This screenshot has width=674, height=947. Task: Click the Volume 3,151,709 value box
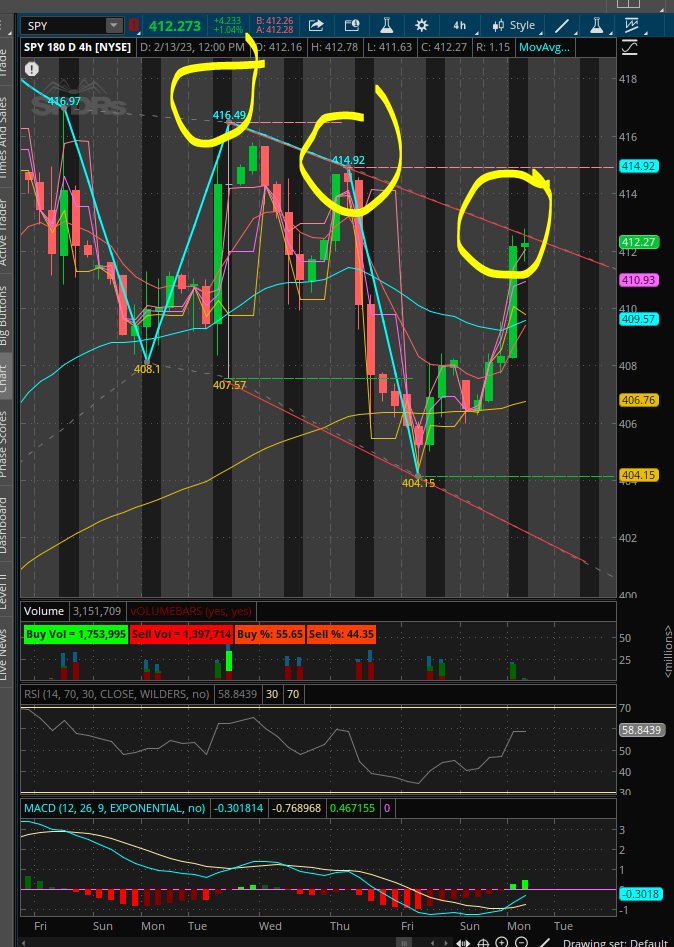point(97,611)
